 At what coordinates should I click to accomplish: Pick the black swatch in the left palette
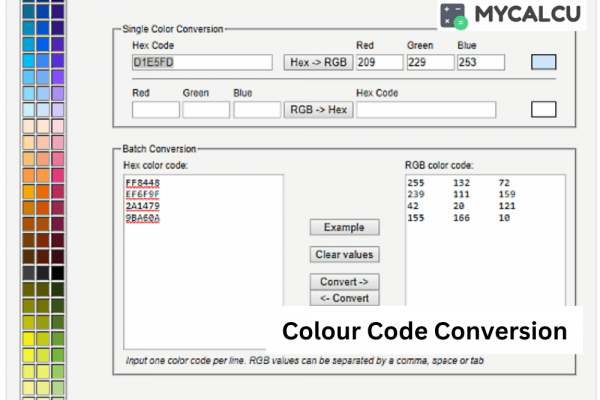tap(57, 273)
